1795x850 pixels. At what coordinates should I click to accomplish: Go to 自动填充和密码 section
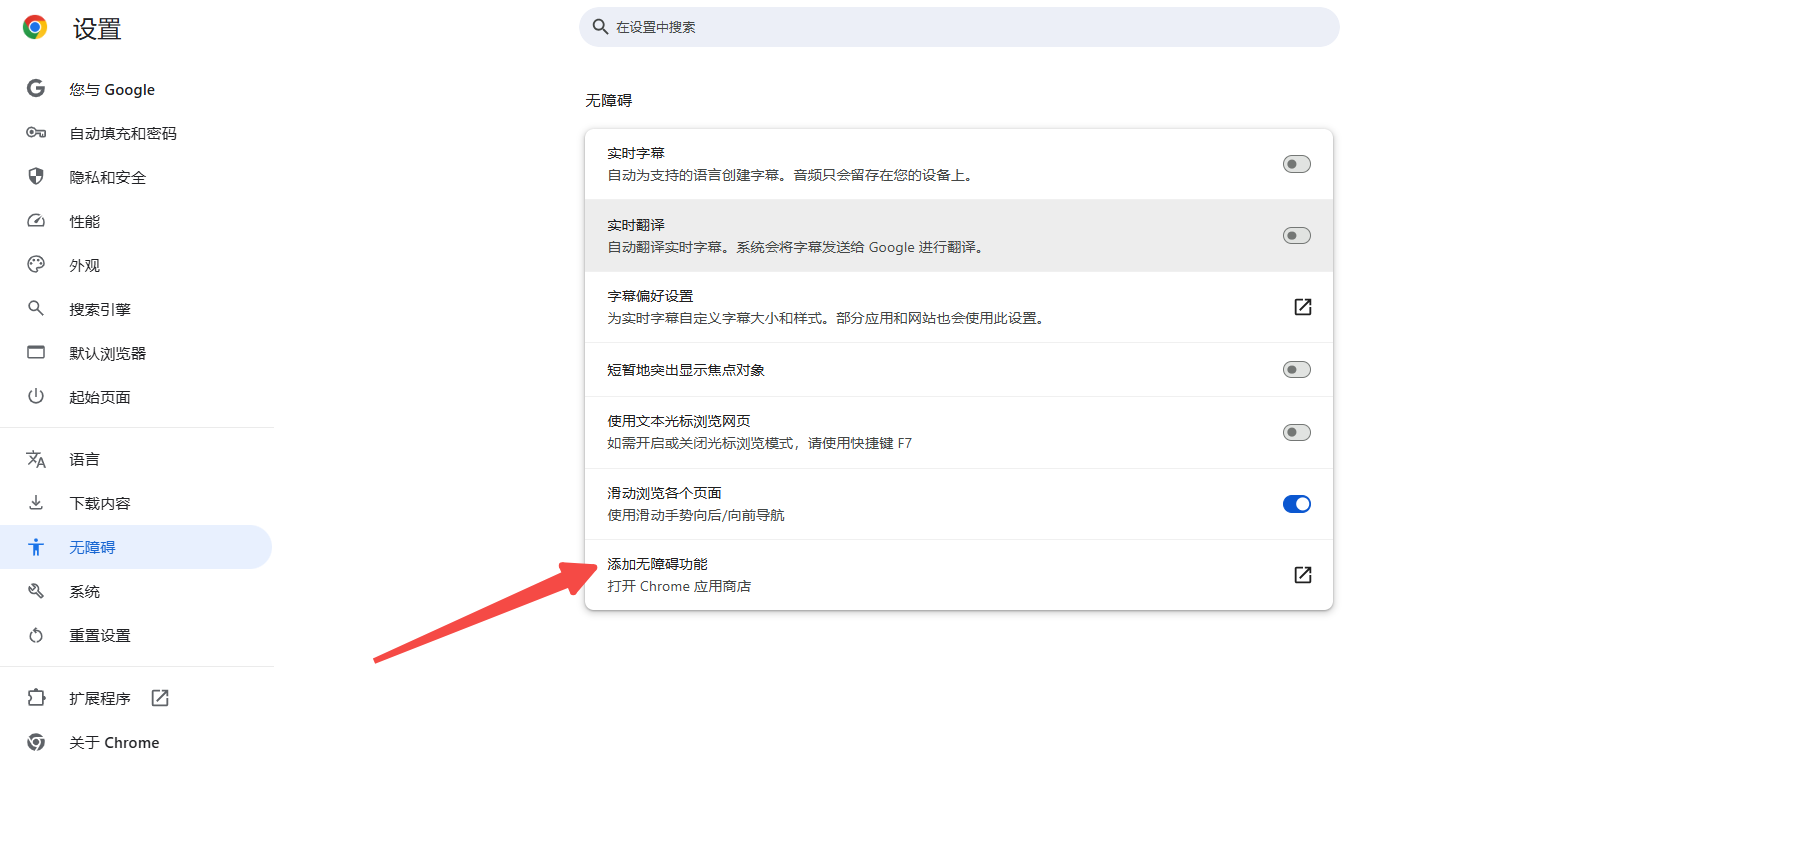pos(136,133)
